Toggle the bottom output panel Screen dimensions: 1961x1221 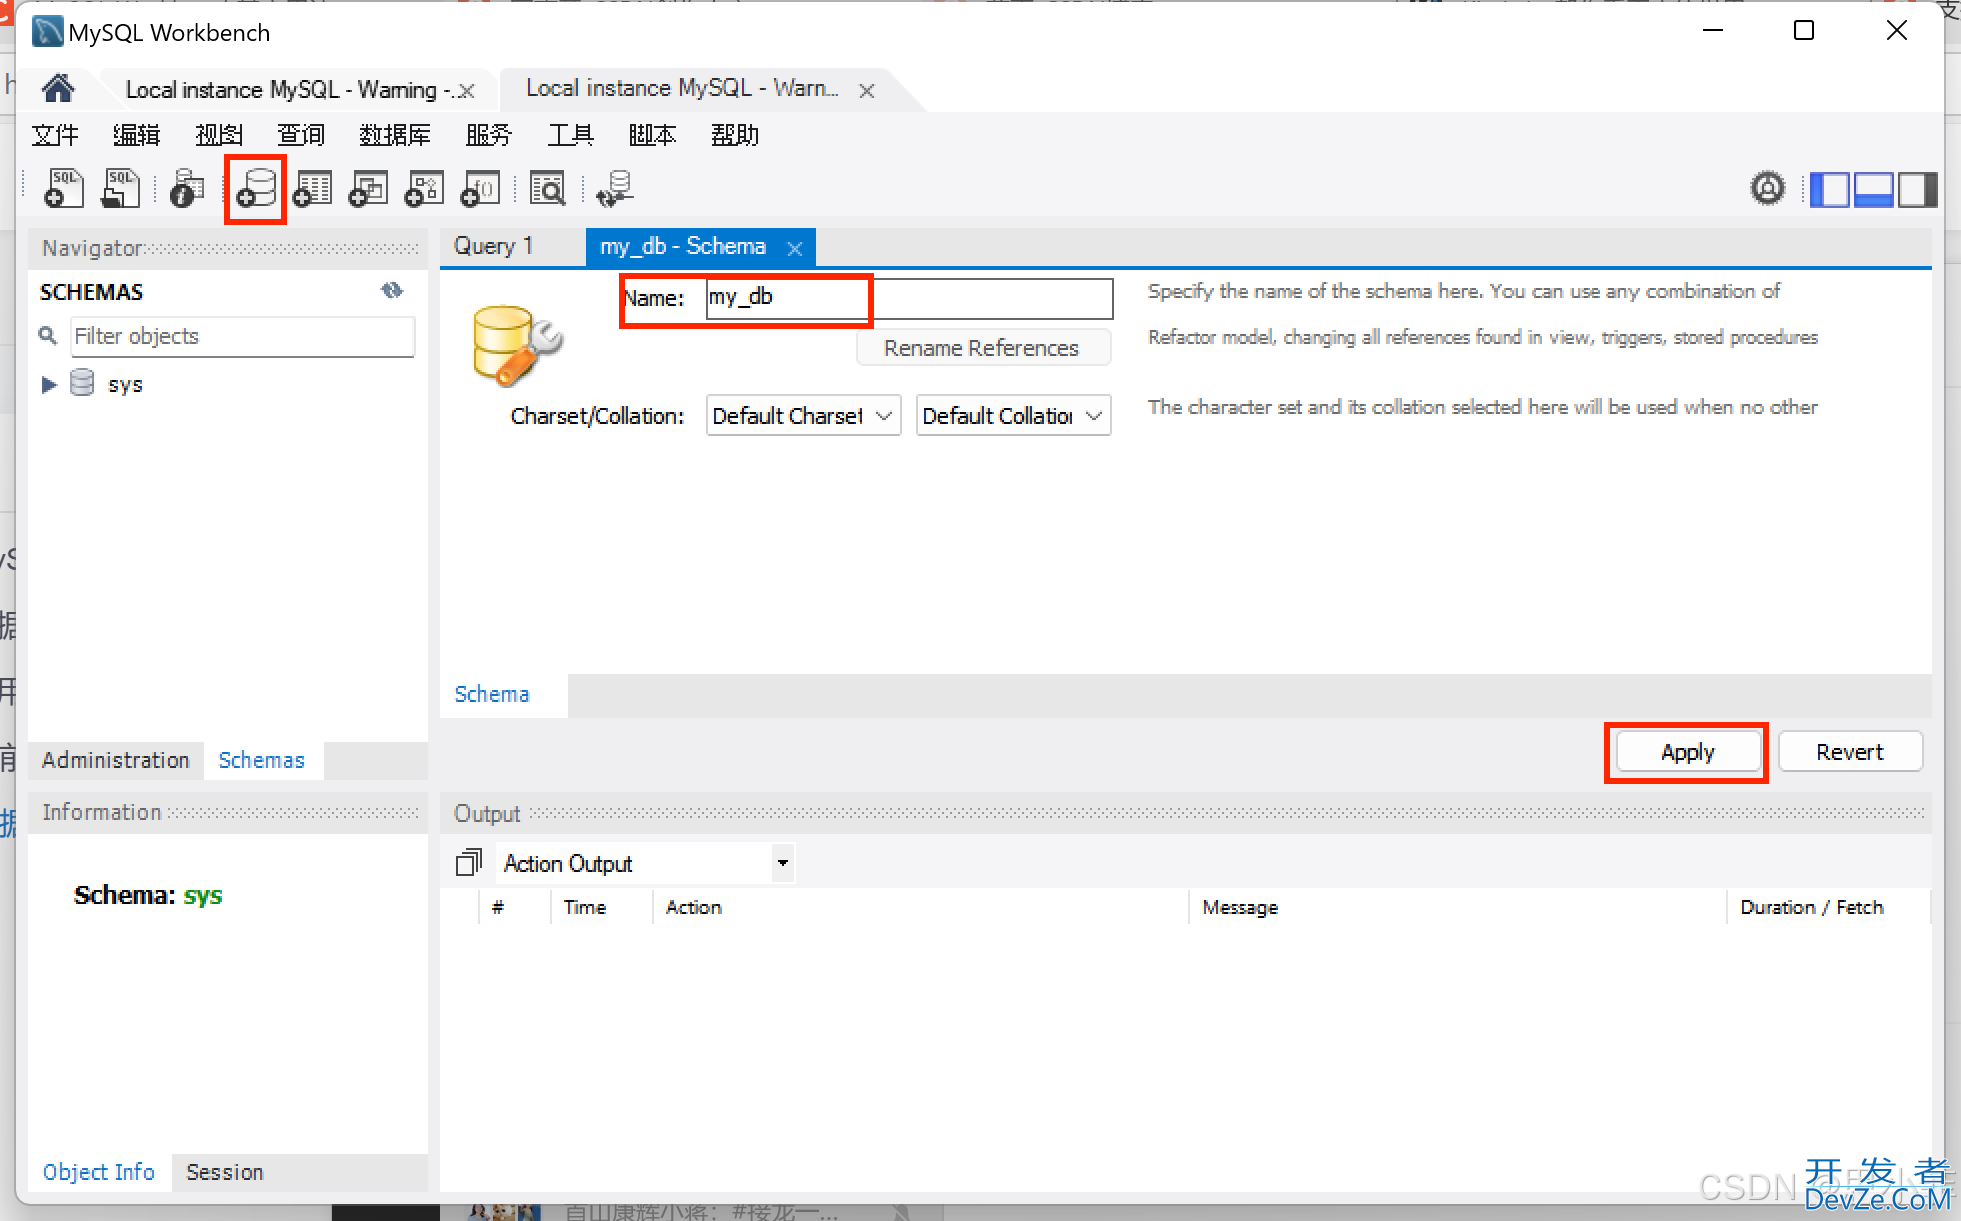pos(1873,189)
